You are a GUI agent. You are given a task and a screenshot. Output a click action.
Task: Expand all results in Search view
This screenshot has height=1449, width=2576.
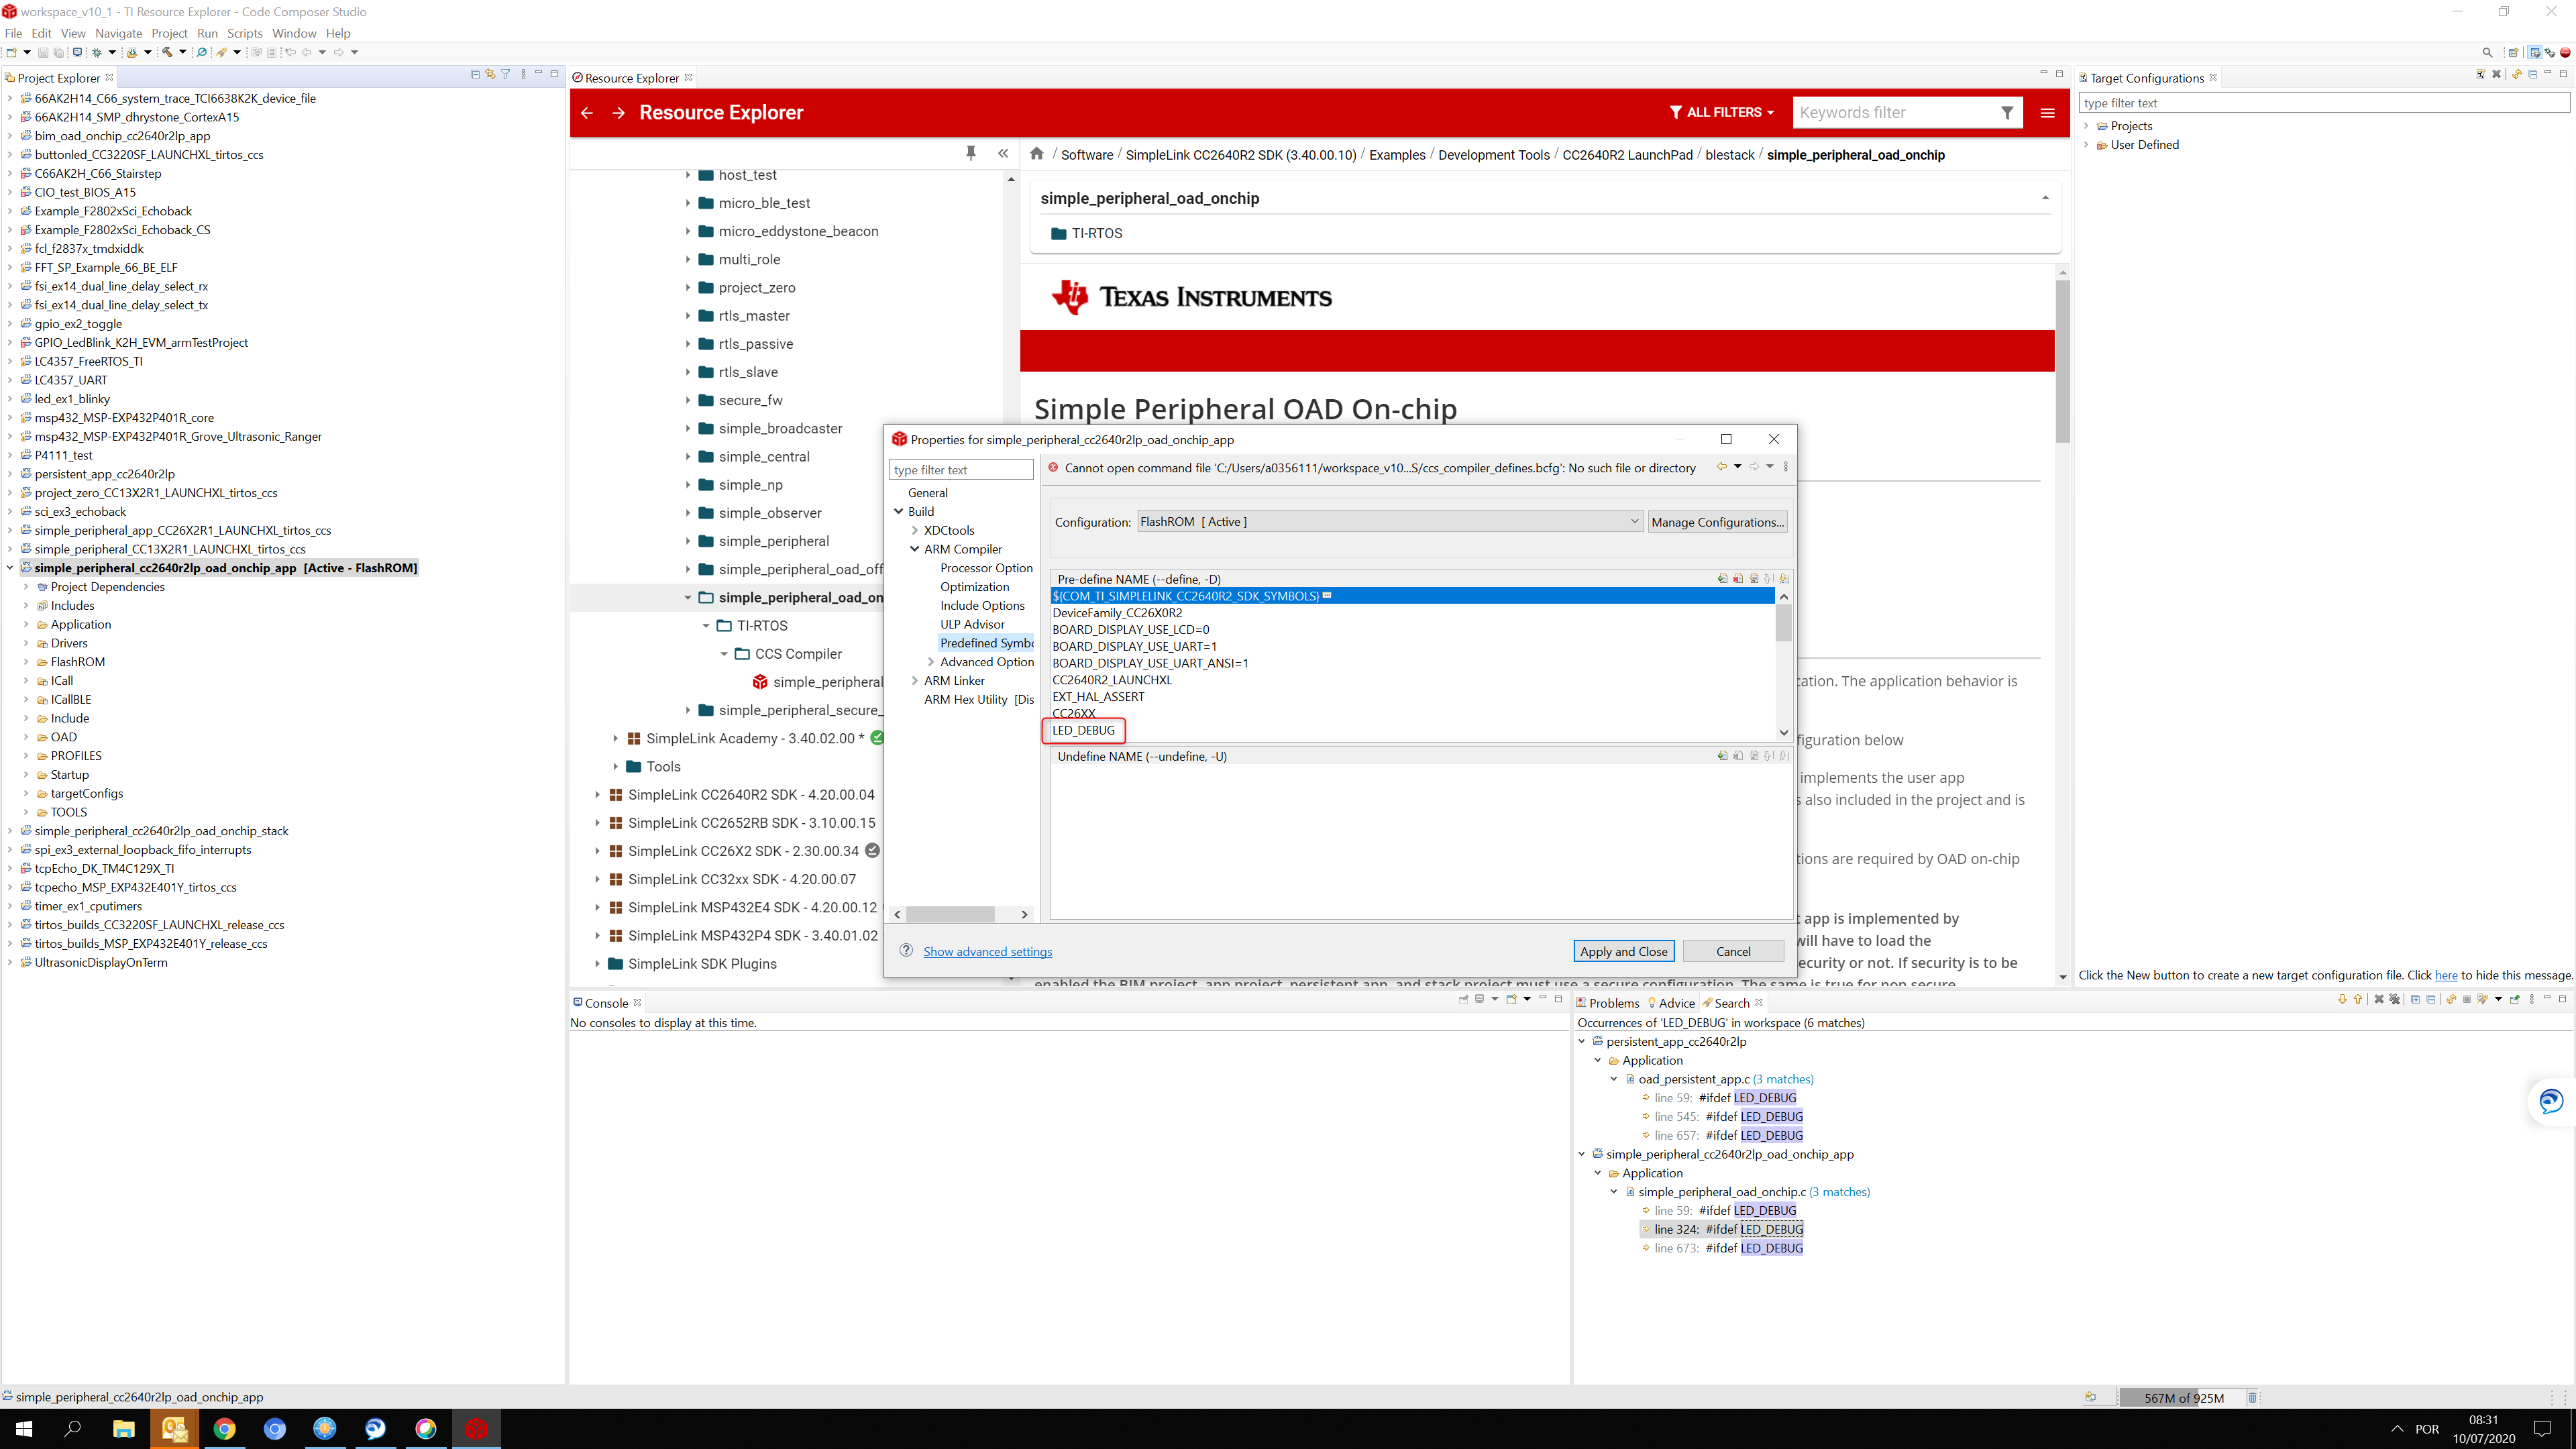coord(2416,999)
